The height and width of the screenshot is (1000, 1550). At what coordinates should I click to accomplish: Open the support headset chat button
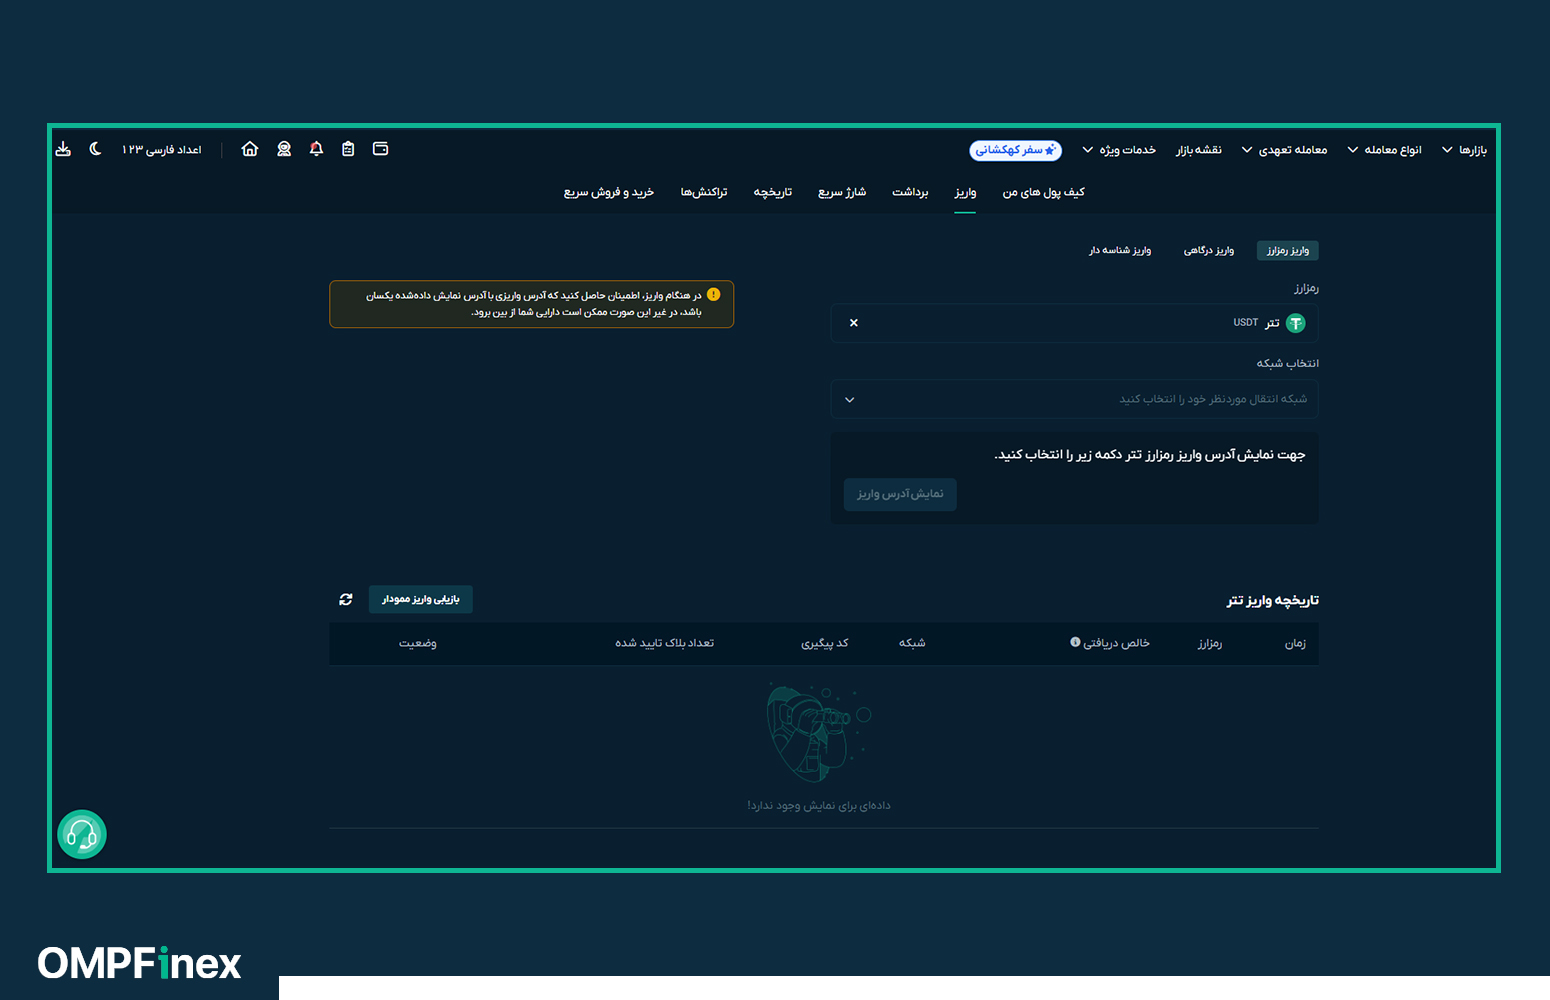[x=82, y=834]
